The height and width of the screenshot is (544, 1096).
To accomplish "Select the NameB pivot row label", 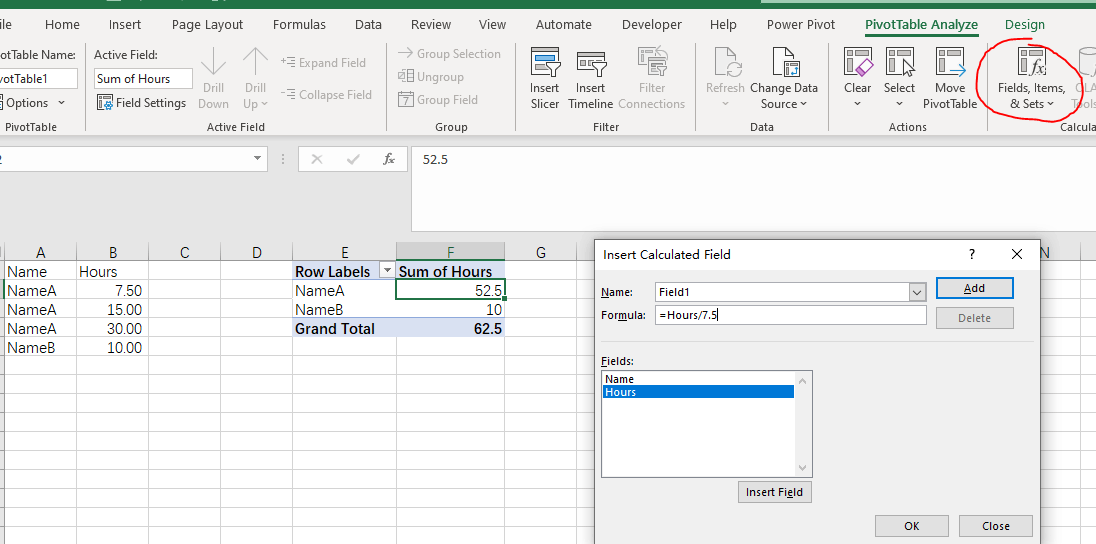I will (345, 310).
